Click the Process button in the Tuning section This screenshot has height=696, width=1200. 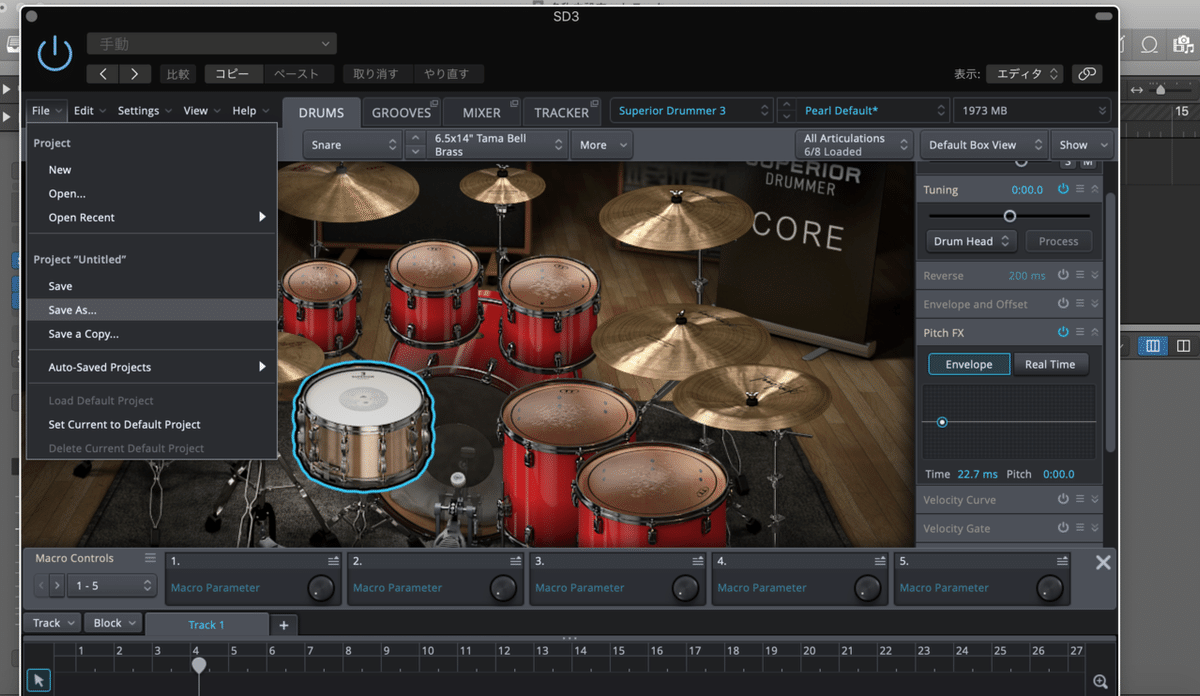[x=1058, y=241]
